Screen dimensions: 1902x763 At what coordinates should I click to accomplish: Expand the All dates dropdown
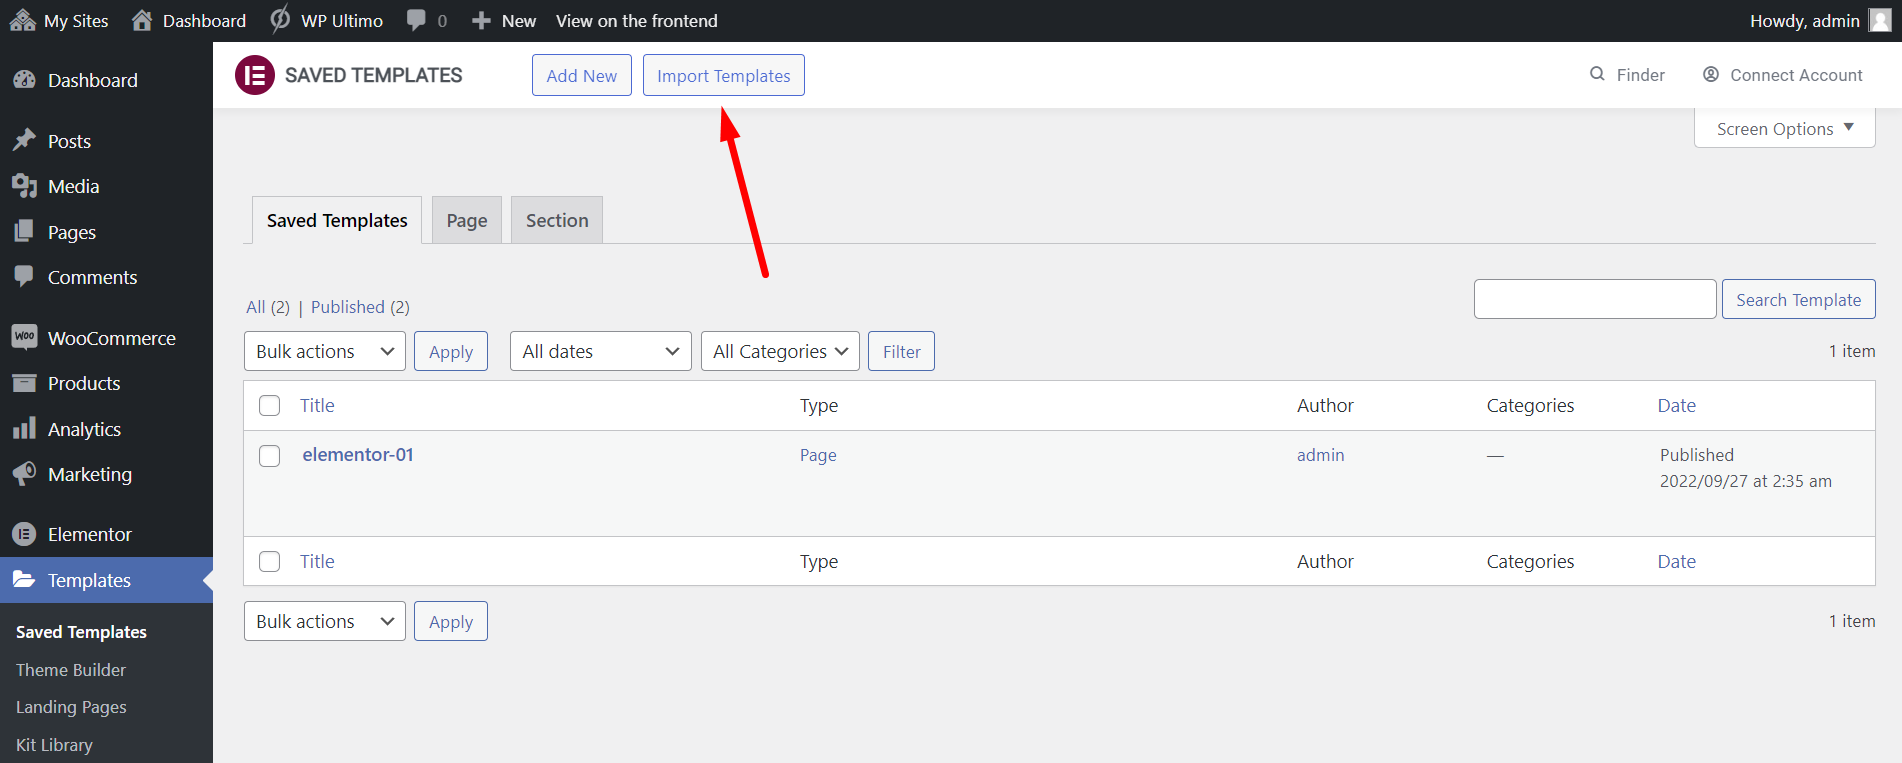coord(600,351)
